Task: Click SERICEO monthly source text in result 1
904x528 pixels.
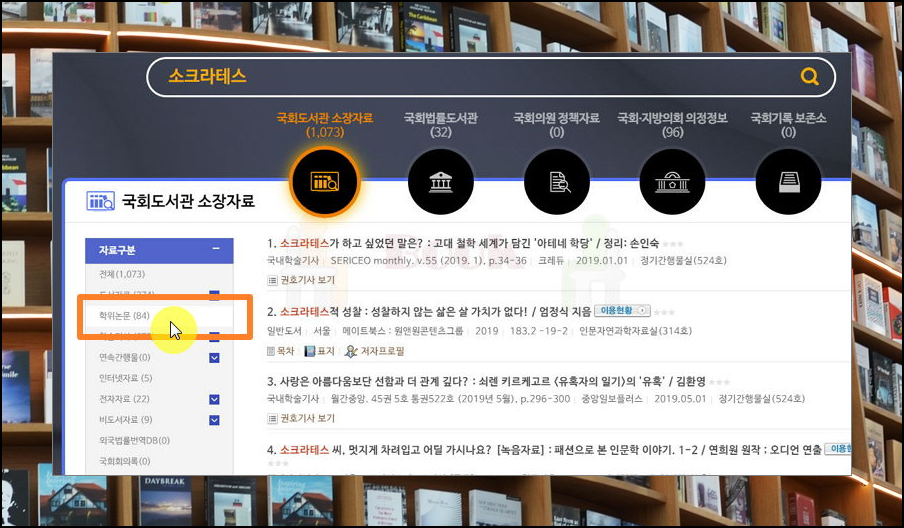Action: click(428, 261)
